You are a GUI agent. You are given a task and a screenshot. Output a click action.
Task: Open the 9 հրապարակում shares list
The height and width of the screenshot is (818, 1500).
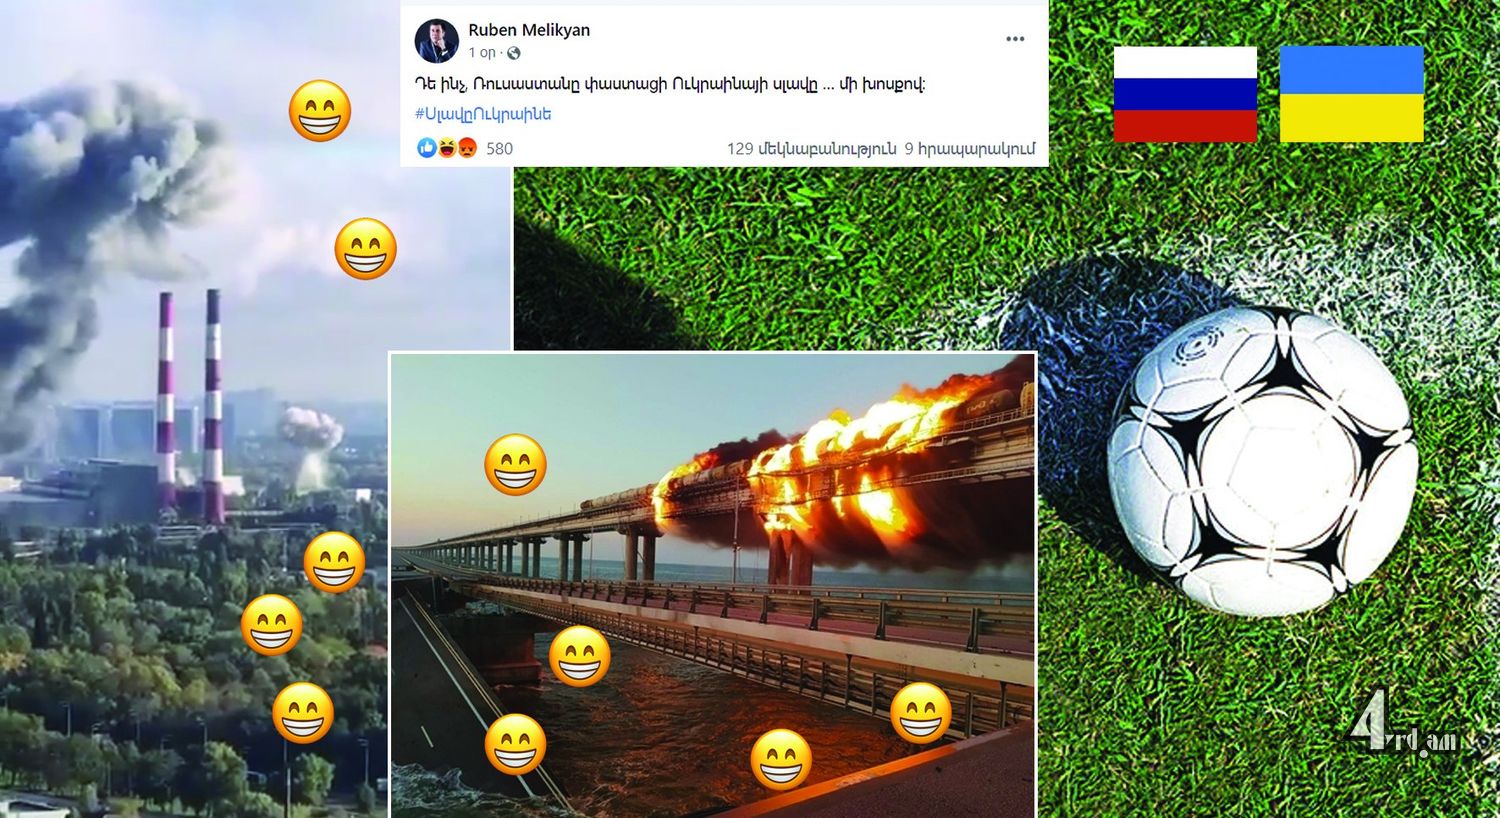(970, 149)
